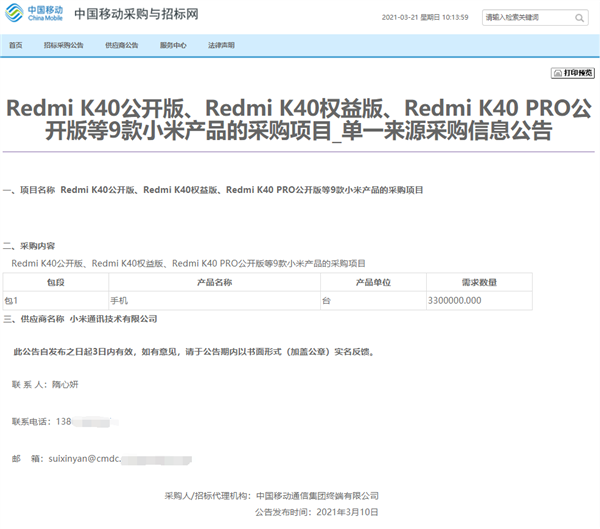
Task: Click the 3300000.000 quantity cell
Action: click(x=479, y=300)
